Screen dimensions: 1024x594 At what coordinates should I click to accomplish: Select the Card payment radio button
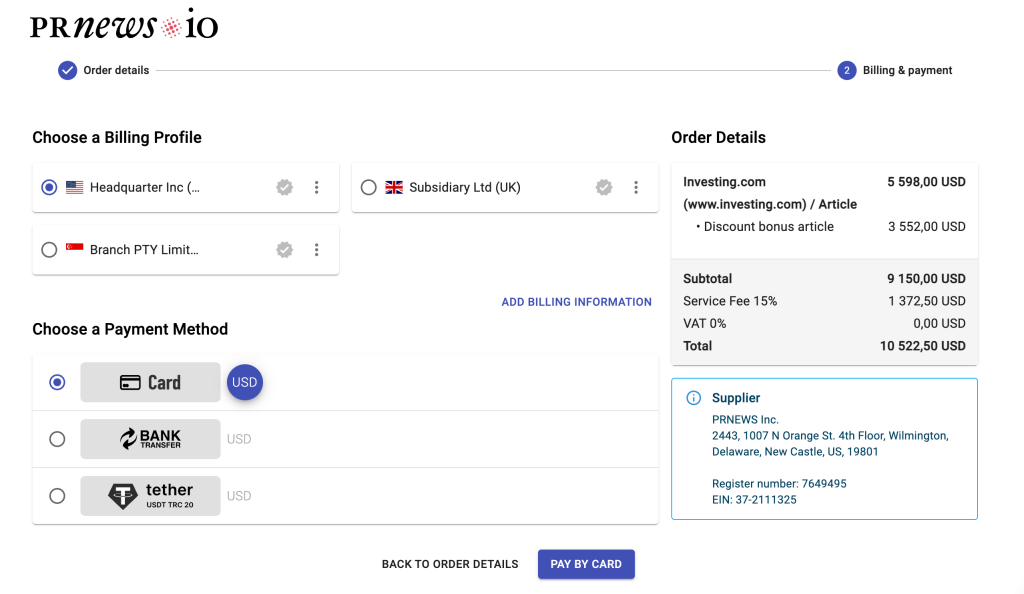pyautogui.click(x=57, y=382)
